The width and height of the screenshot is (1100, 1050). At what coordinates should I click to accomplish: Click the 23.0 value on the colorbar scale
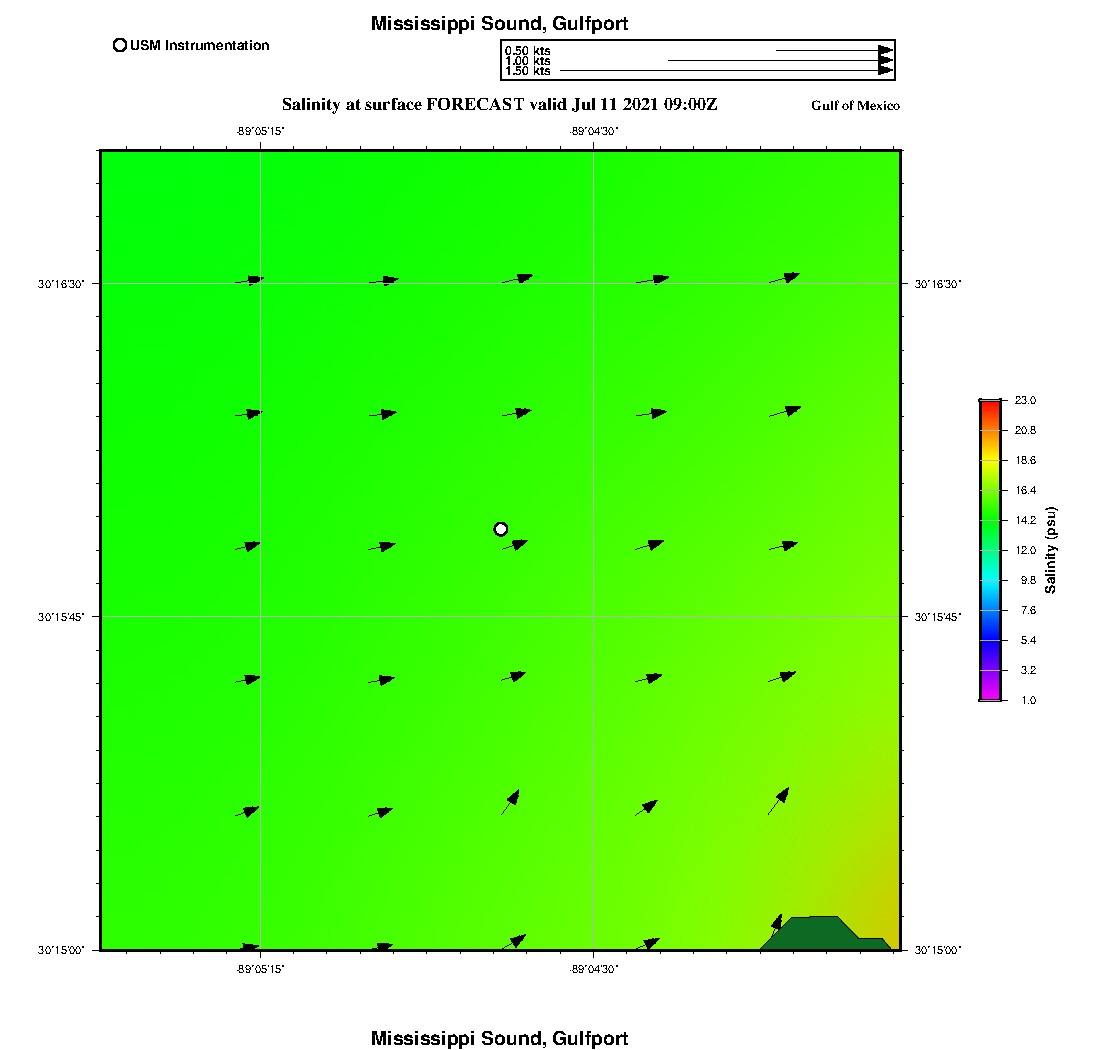(x=1025, y=401)
